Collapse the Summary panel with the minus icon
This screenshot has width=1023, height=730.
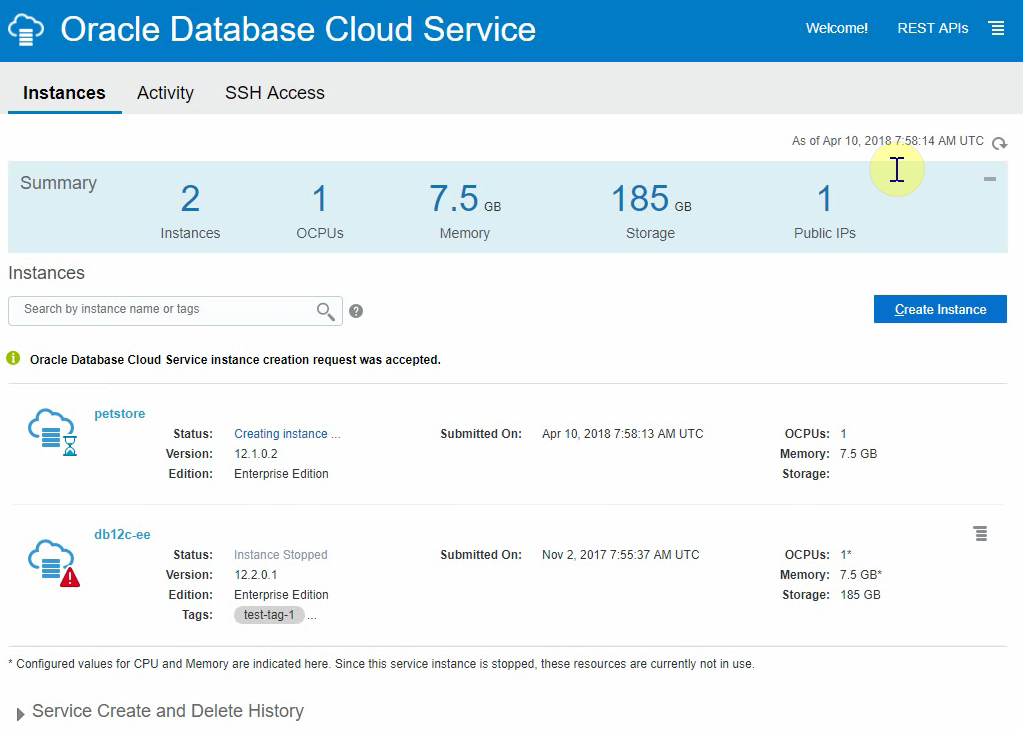pyautogui.click(x=990, y=179)
